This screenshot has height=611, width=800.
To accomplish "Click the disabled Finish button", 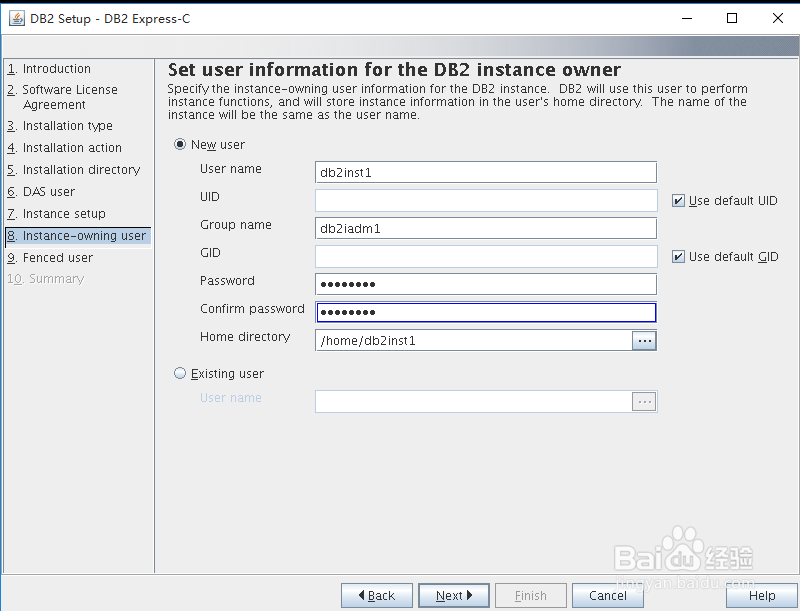I will pyautogui.click(x=531, y=596).
